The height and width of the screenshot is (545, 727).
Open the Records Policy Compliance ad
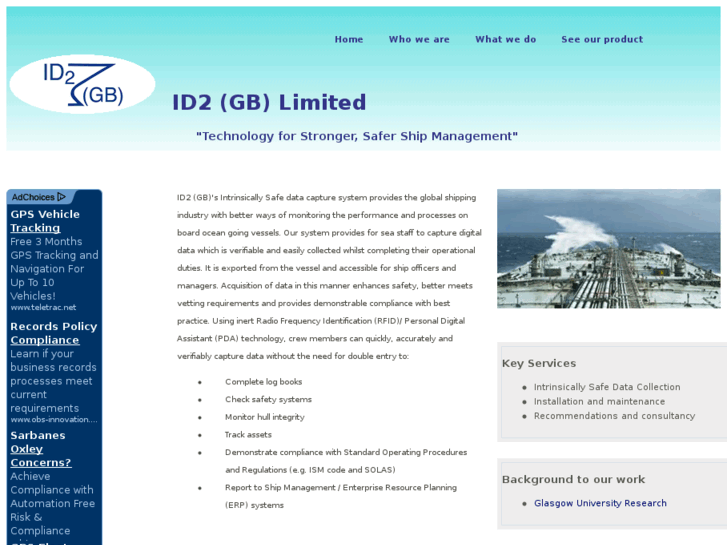[54, 333]
